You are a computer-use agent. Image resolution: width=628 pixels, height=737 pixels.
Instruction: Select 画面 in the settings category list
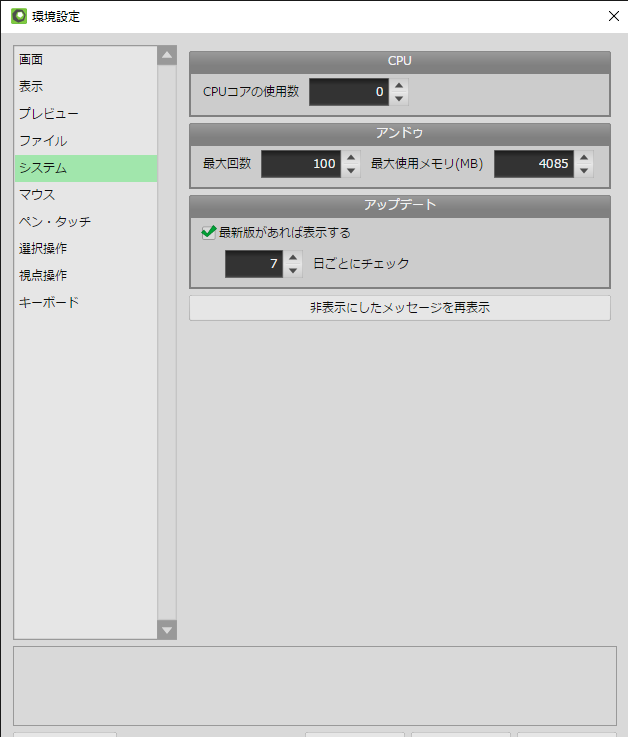point(86,60)
